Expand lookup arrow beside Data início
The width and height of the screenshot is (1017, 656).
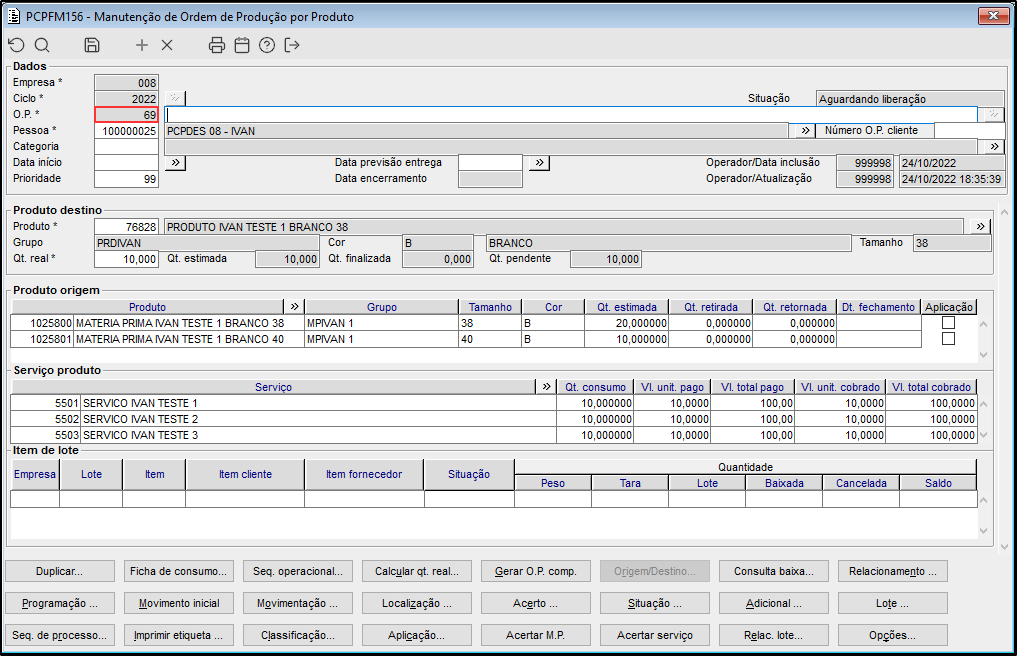175,162
